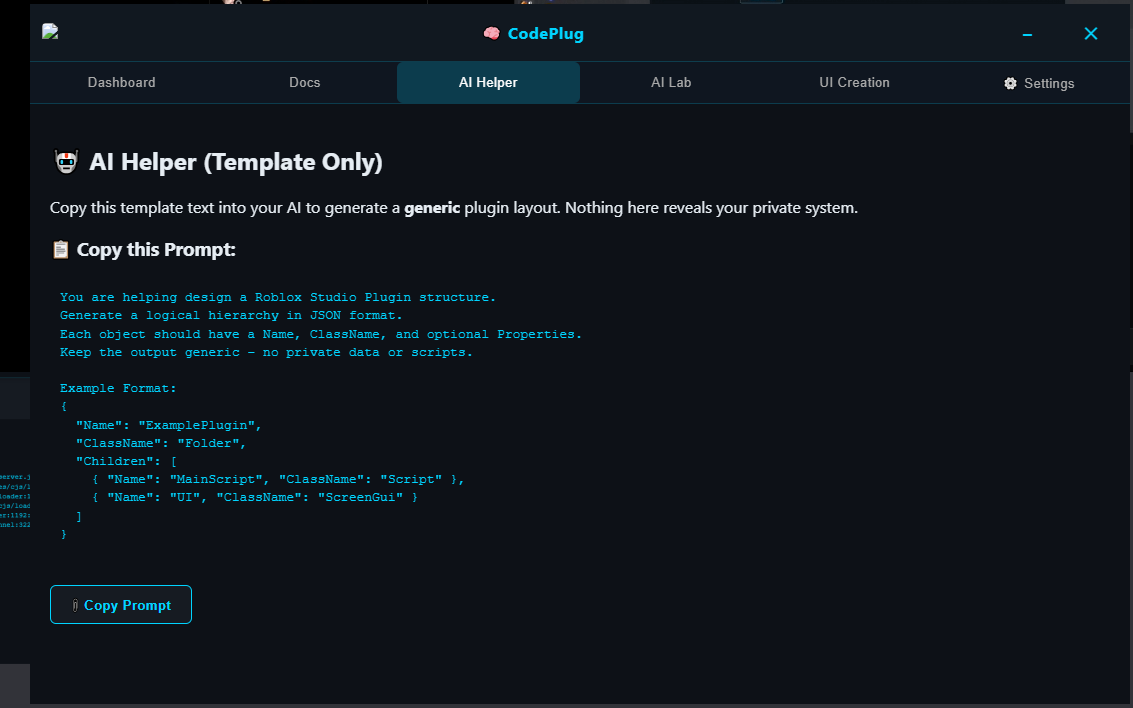Click the robot icon next to AI Helper heading
1133x708 pixels.
click(x=65, y=161)
